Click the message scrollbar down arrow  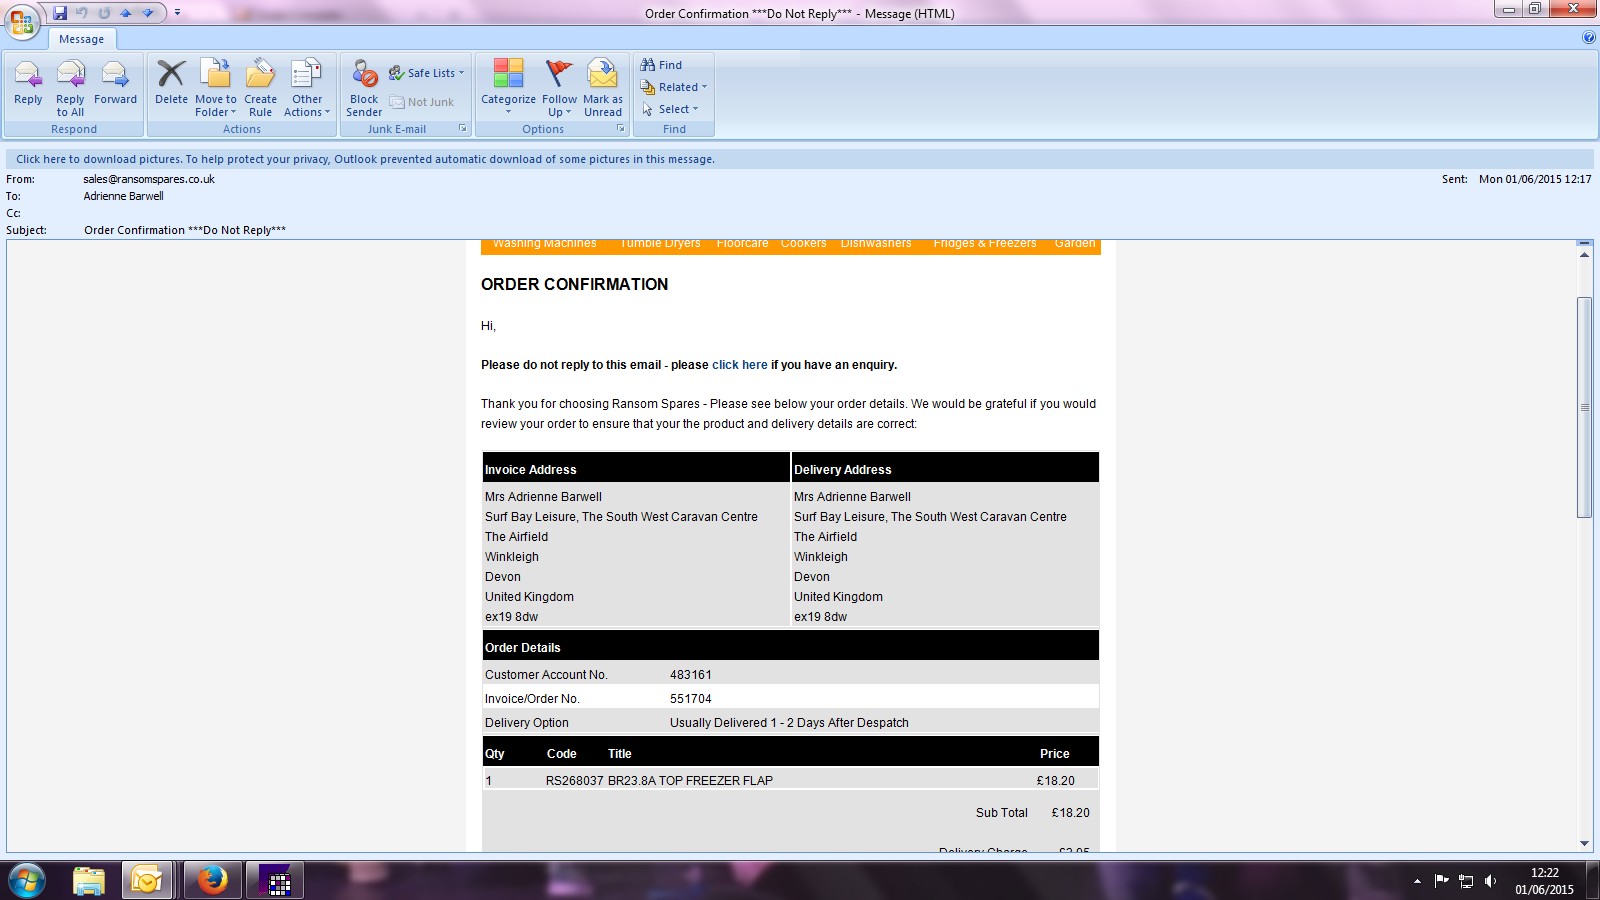coord(1584,843)
